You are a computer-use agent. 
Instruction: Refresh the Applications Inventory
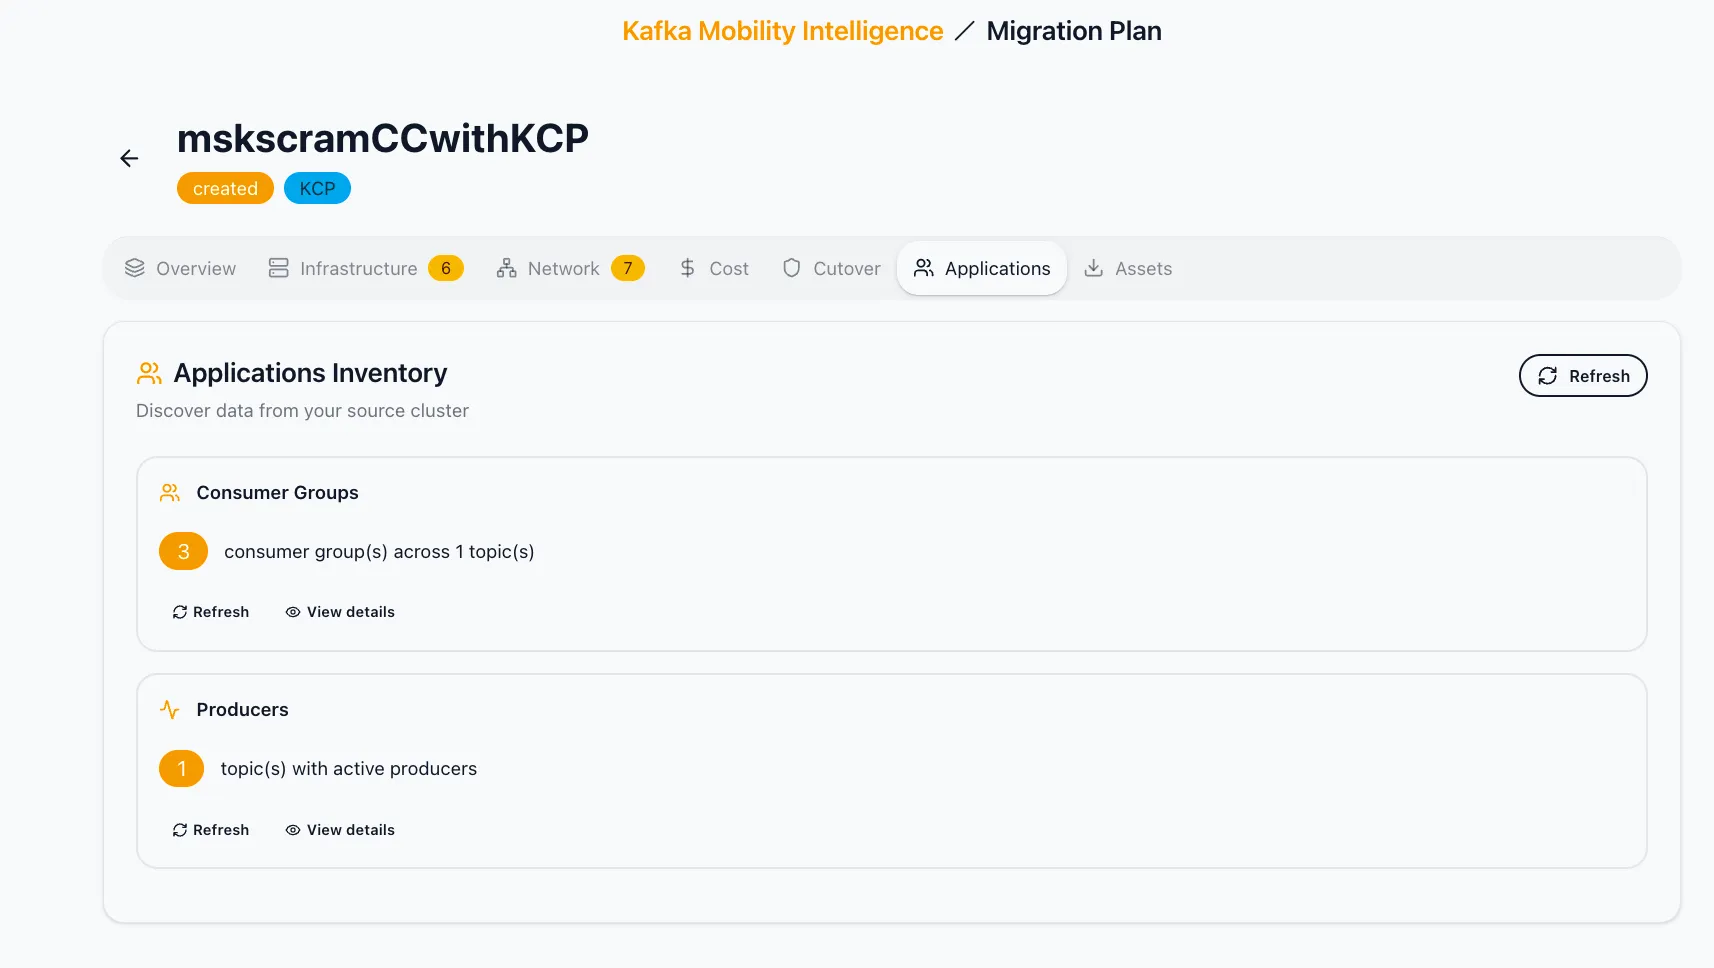pyautogui.click(x=1582, y=376)
